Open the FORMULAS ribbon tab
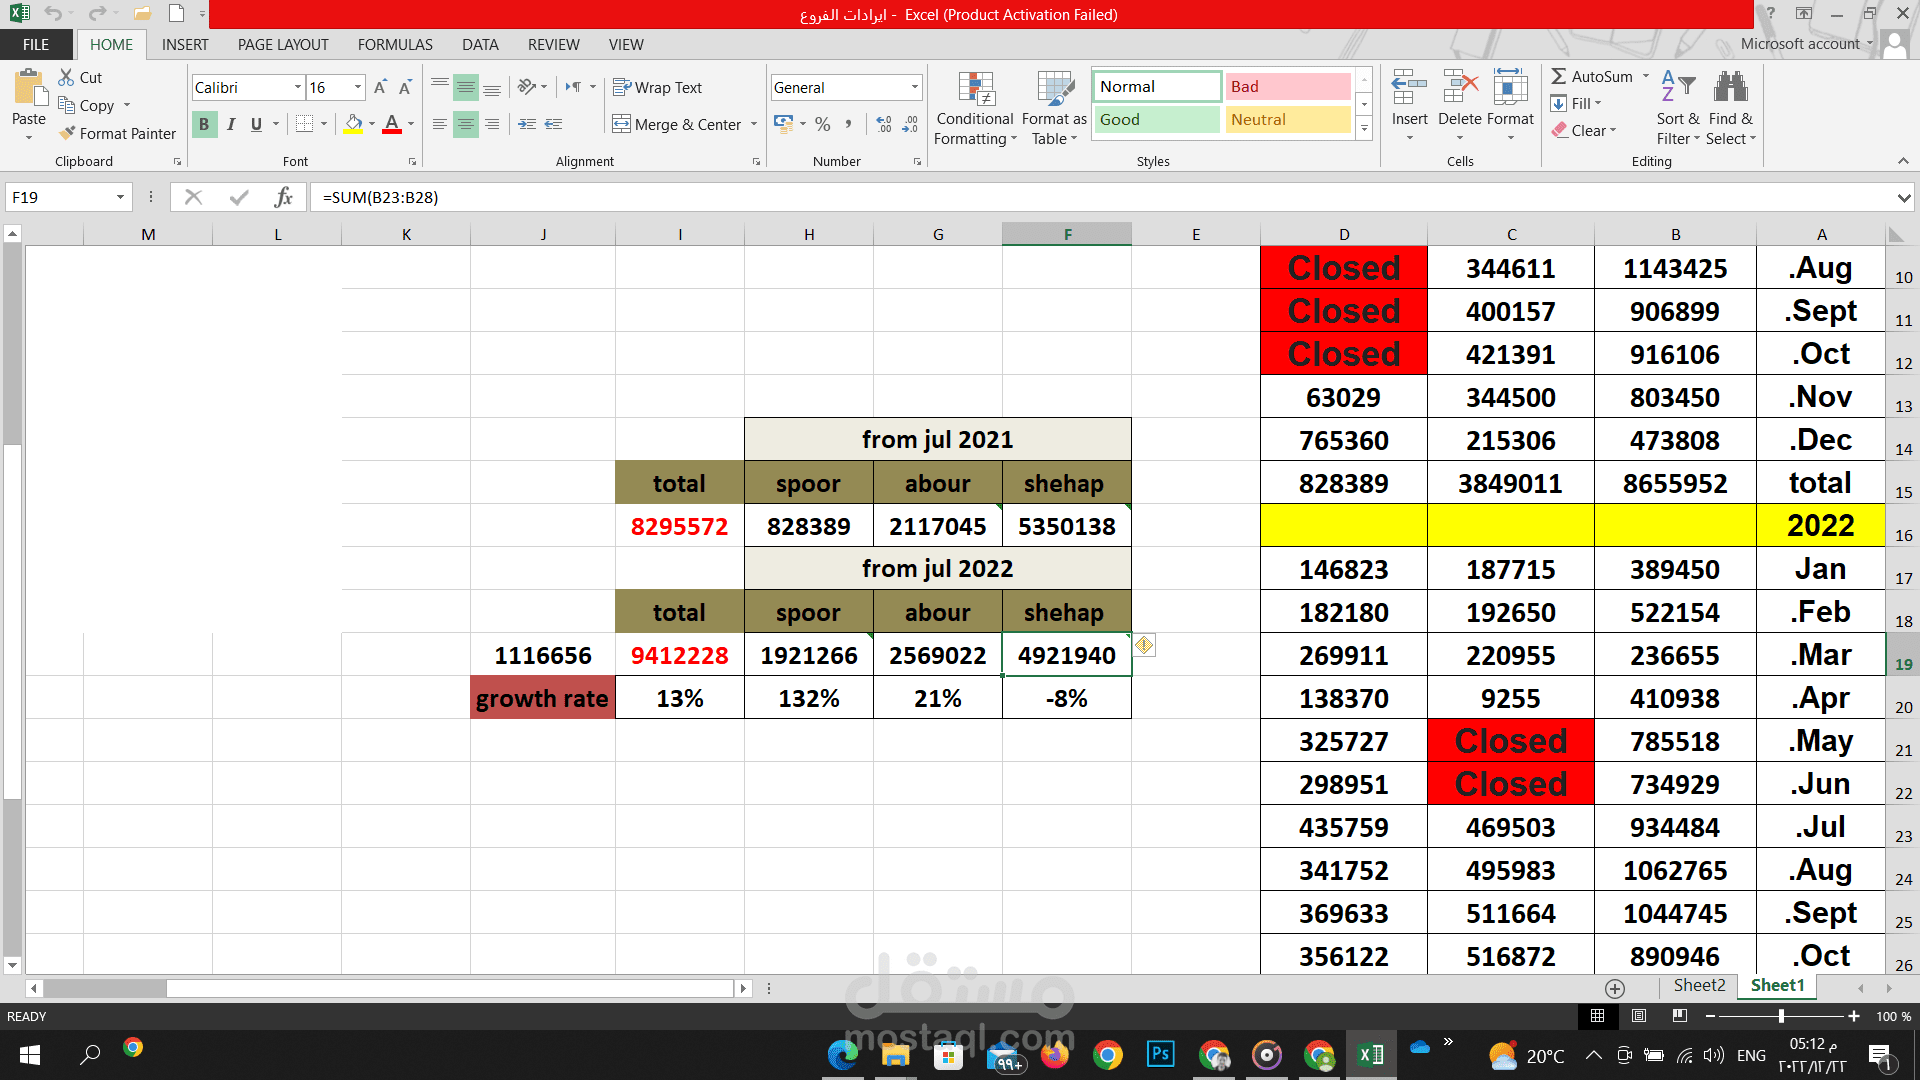Image resolution: width=1920 pixels, height=1080 pixels. click(x=395, y=44)
